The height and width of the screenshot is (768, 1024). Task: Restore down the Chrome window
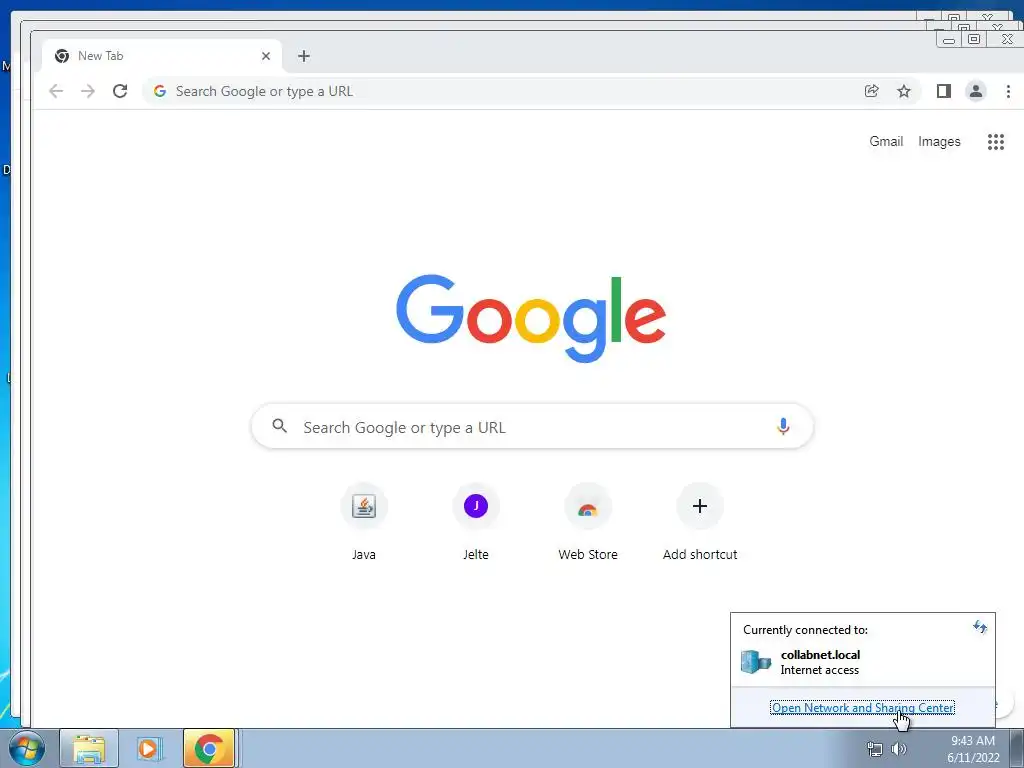point(974,39)
